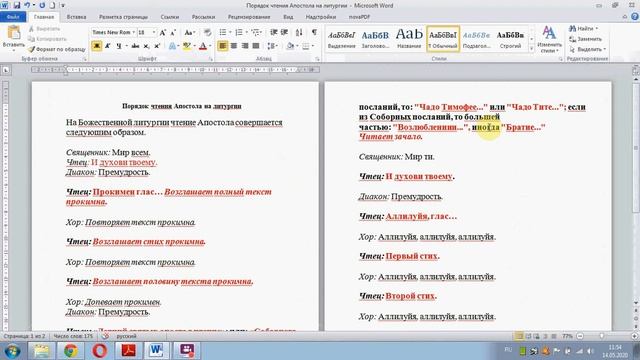Open the font size dropdown showing 18
640x360 pixels.
[154, 32]
